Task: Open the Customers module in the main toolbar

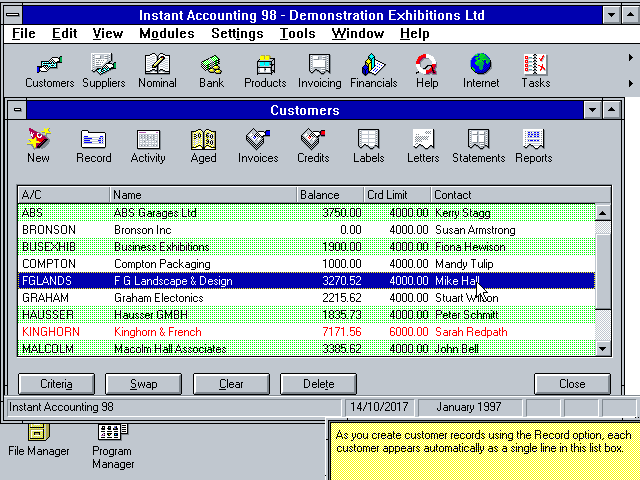Action: click(x=49, y=71)
